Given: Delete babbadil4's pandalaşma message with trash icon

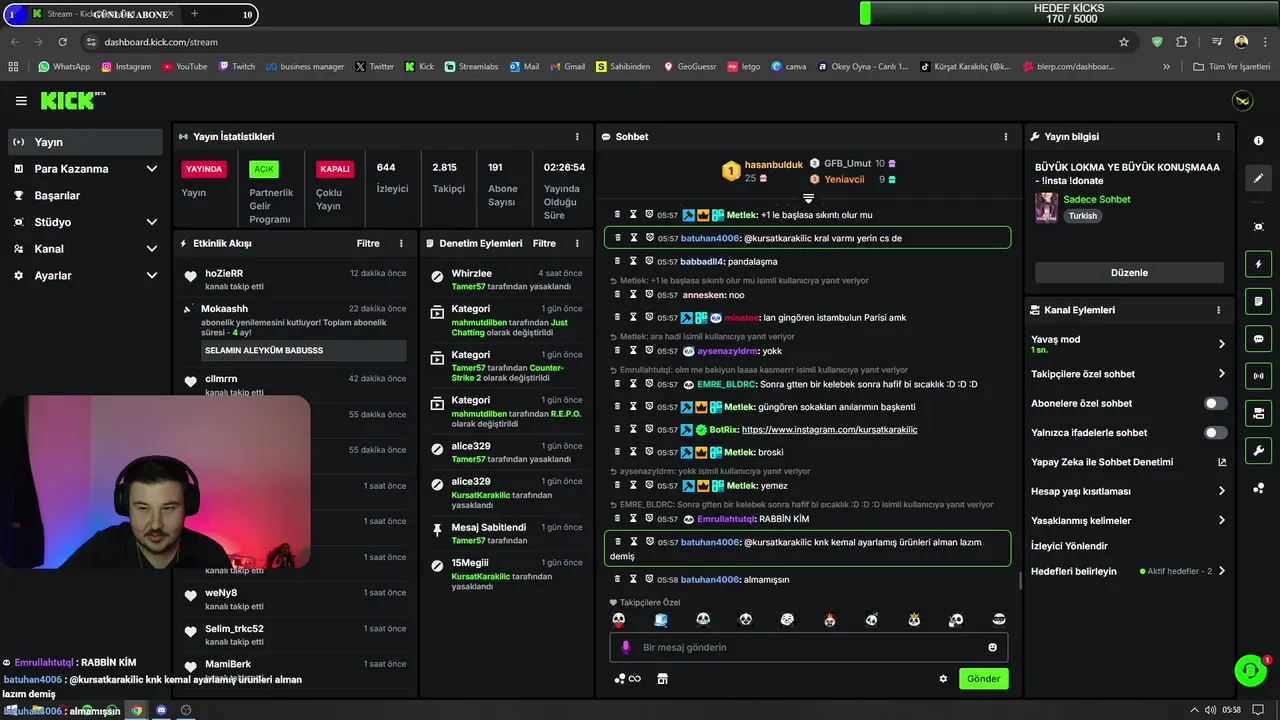Looking at the screenshot, I should (x=618, y=261).
